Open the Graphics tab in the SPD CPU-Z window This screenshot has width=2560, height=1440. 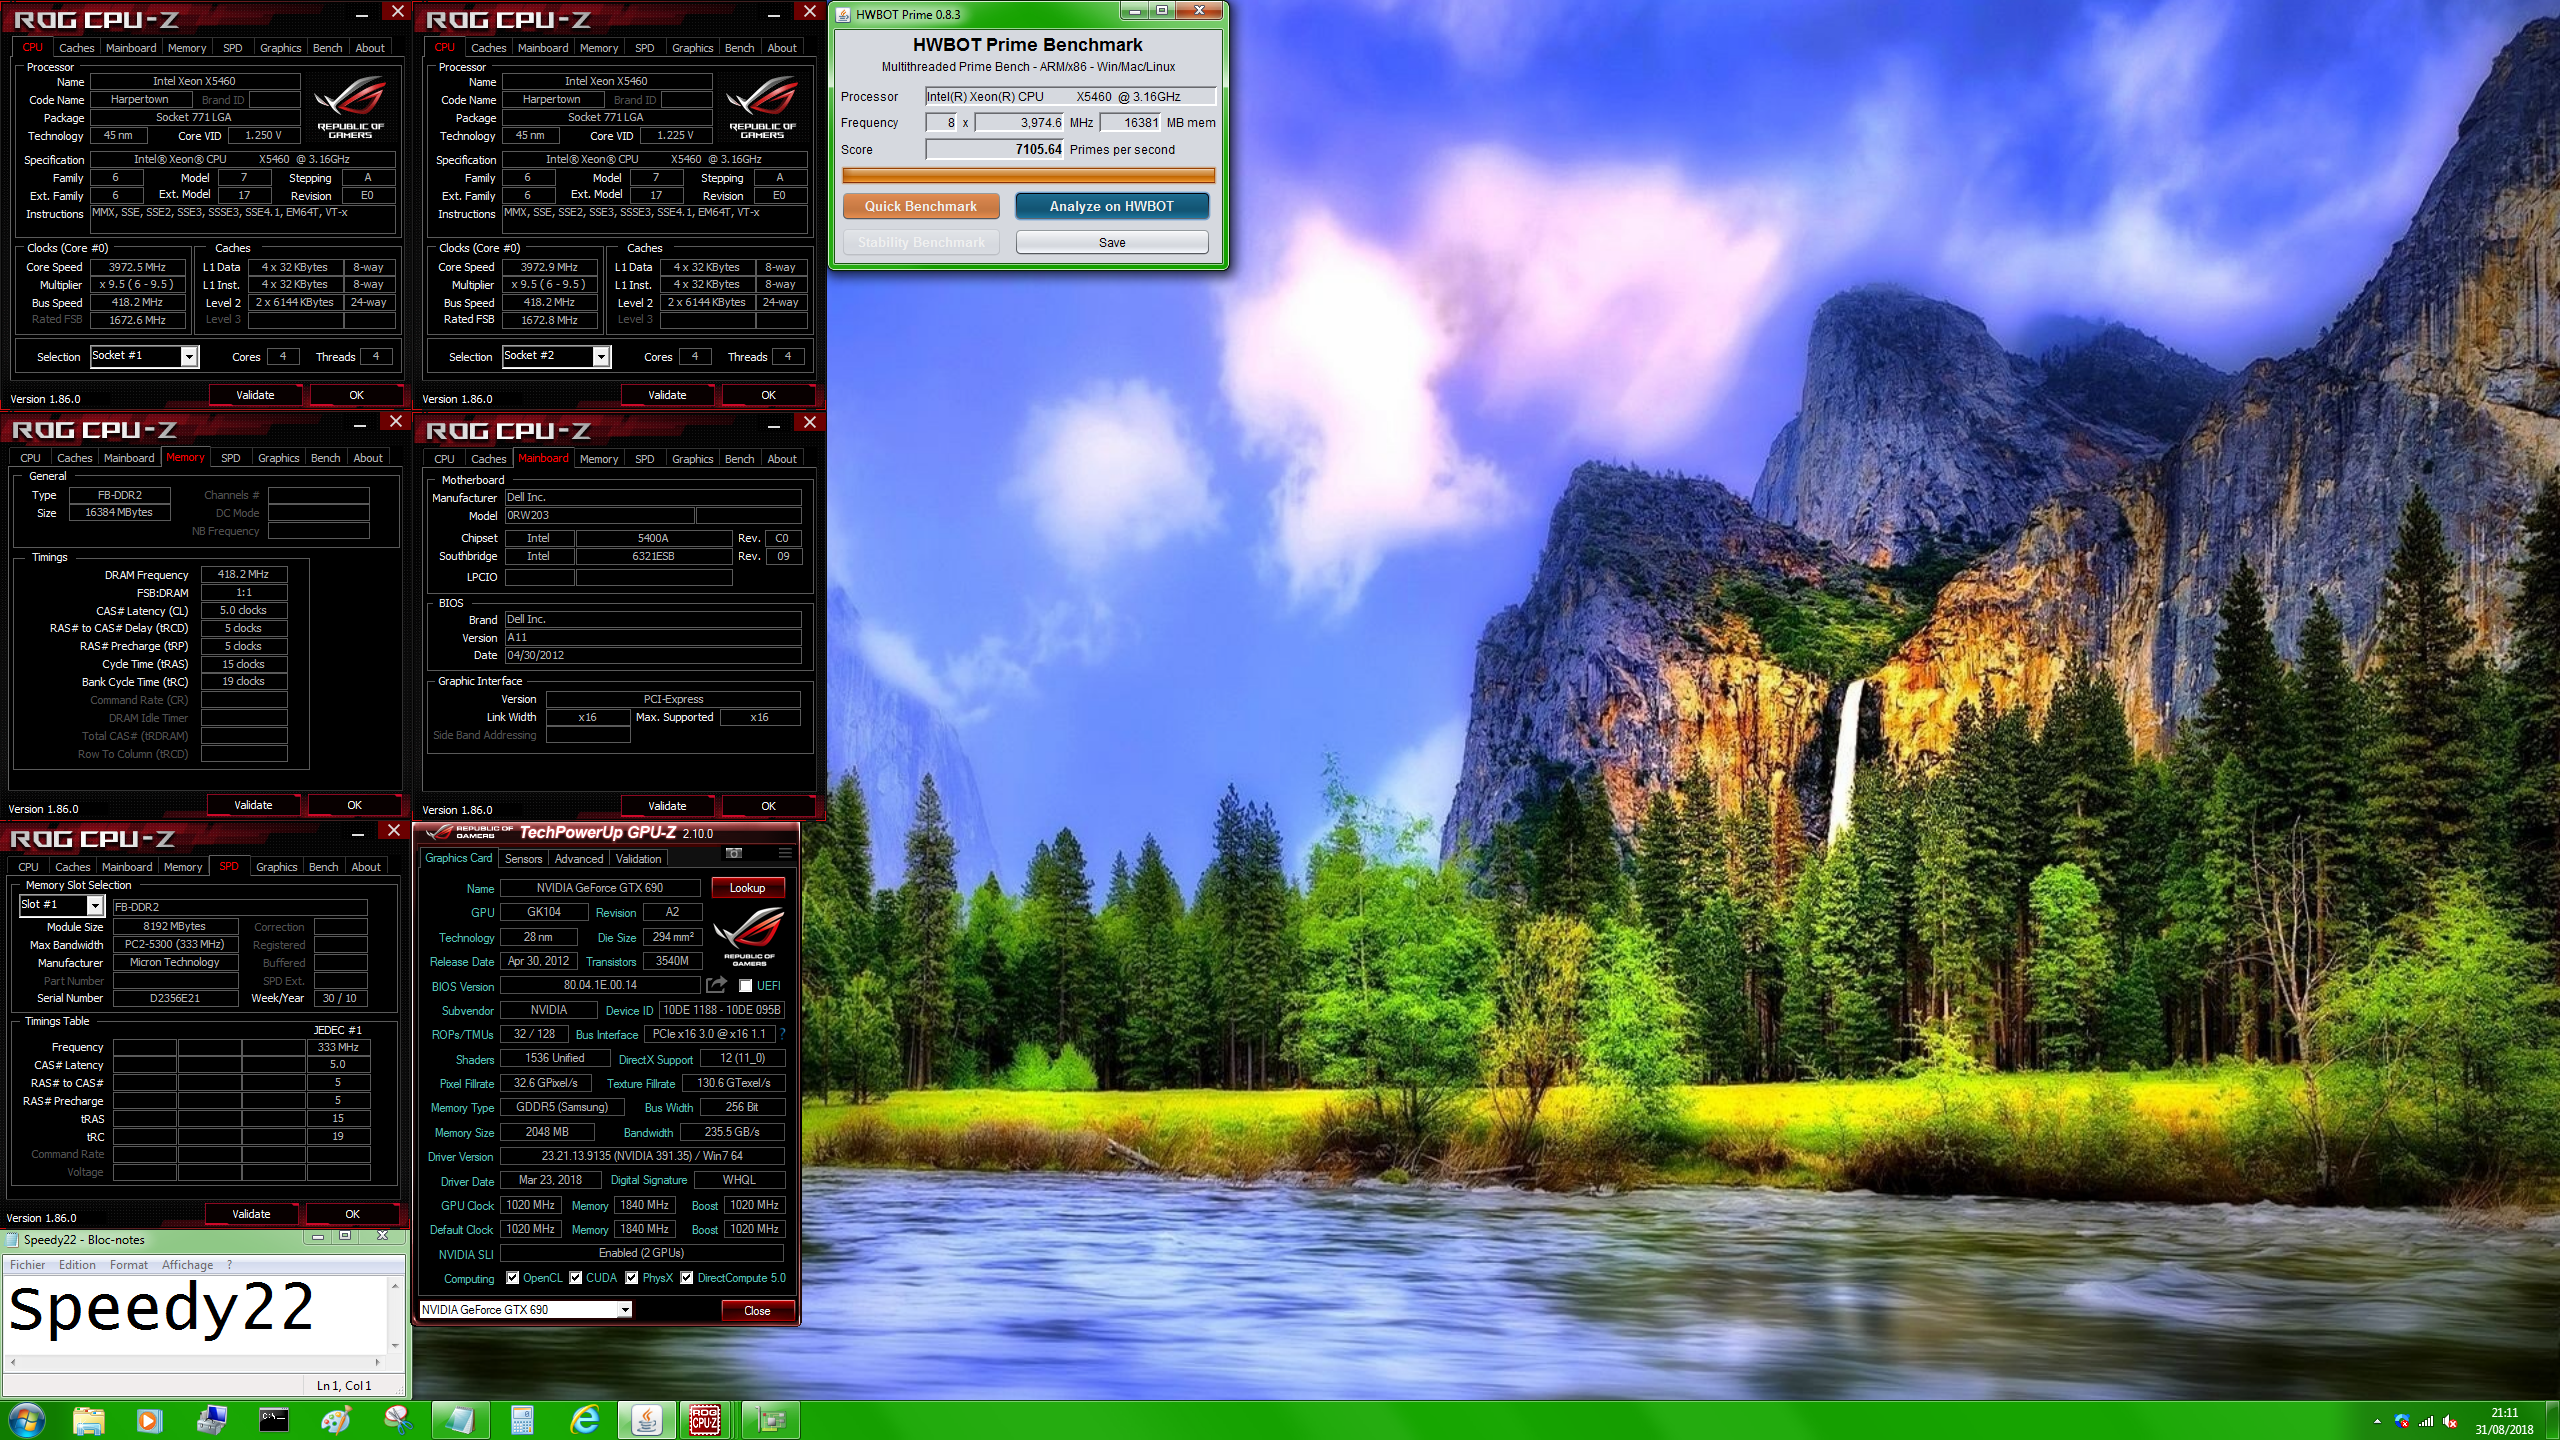pos(276,867)
